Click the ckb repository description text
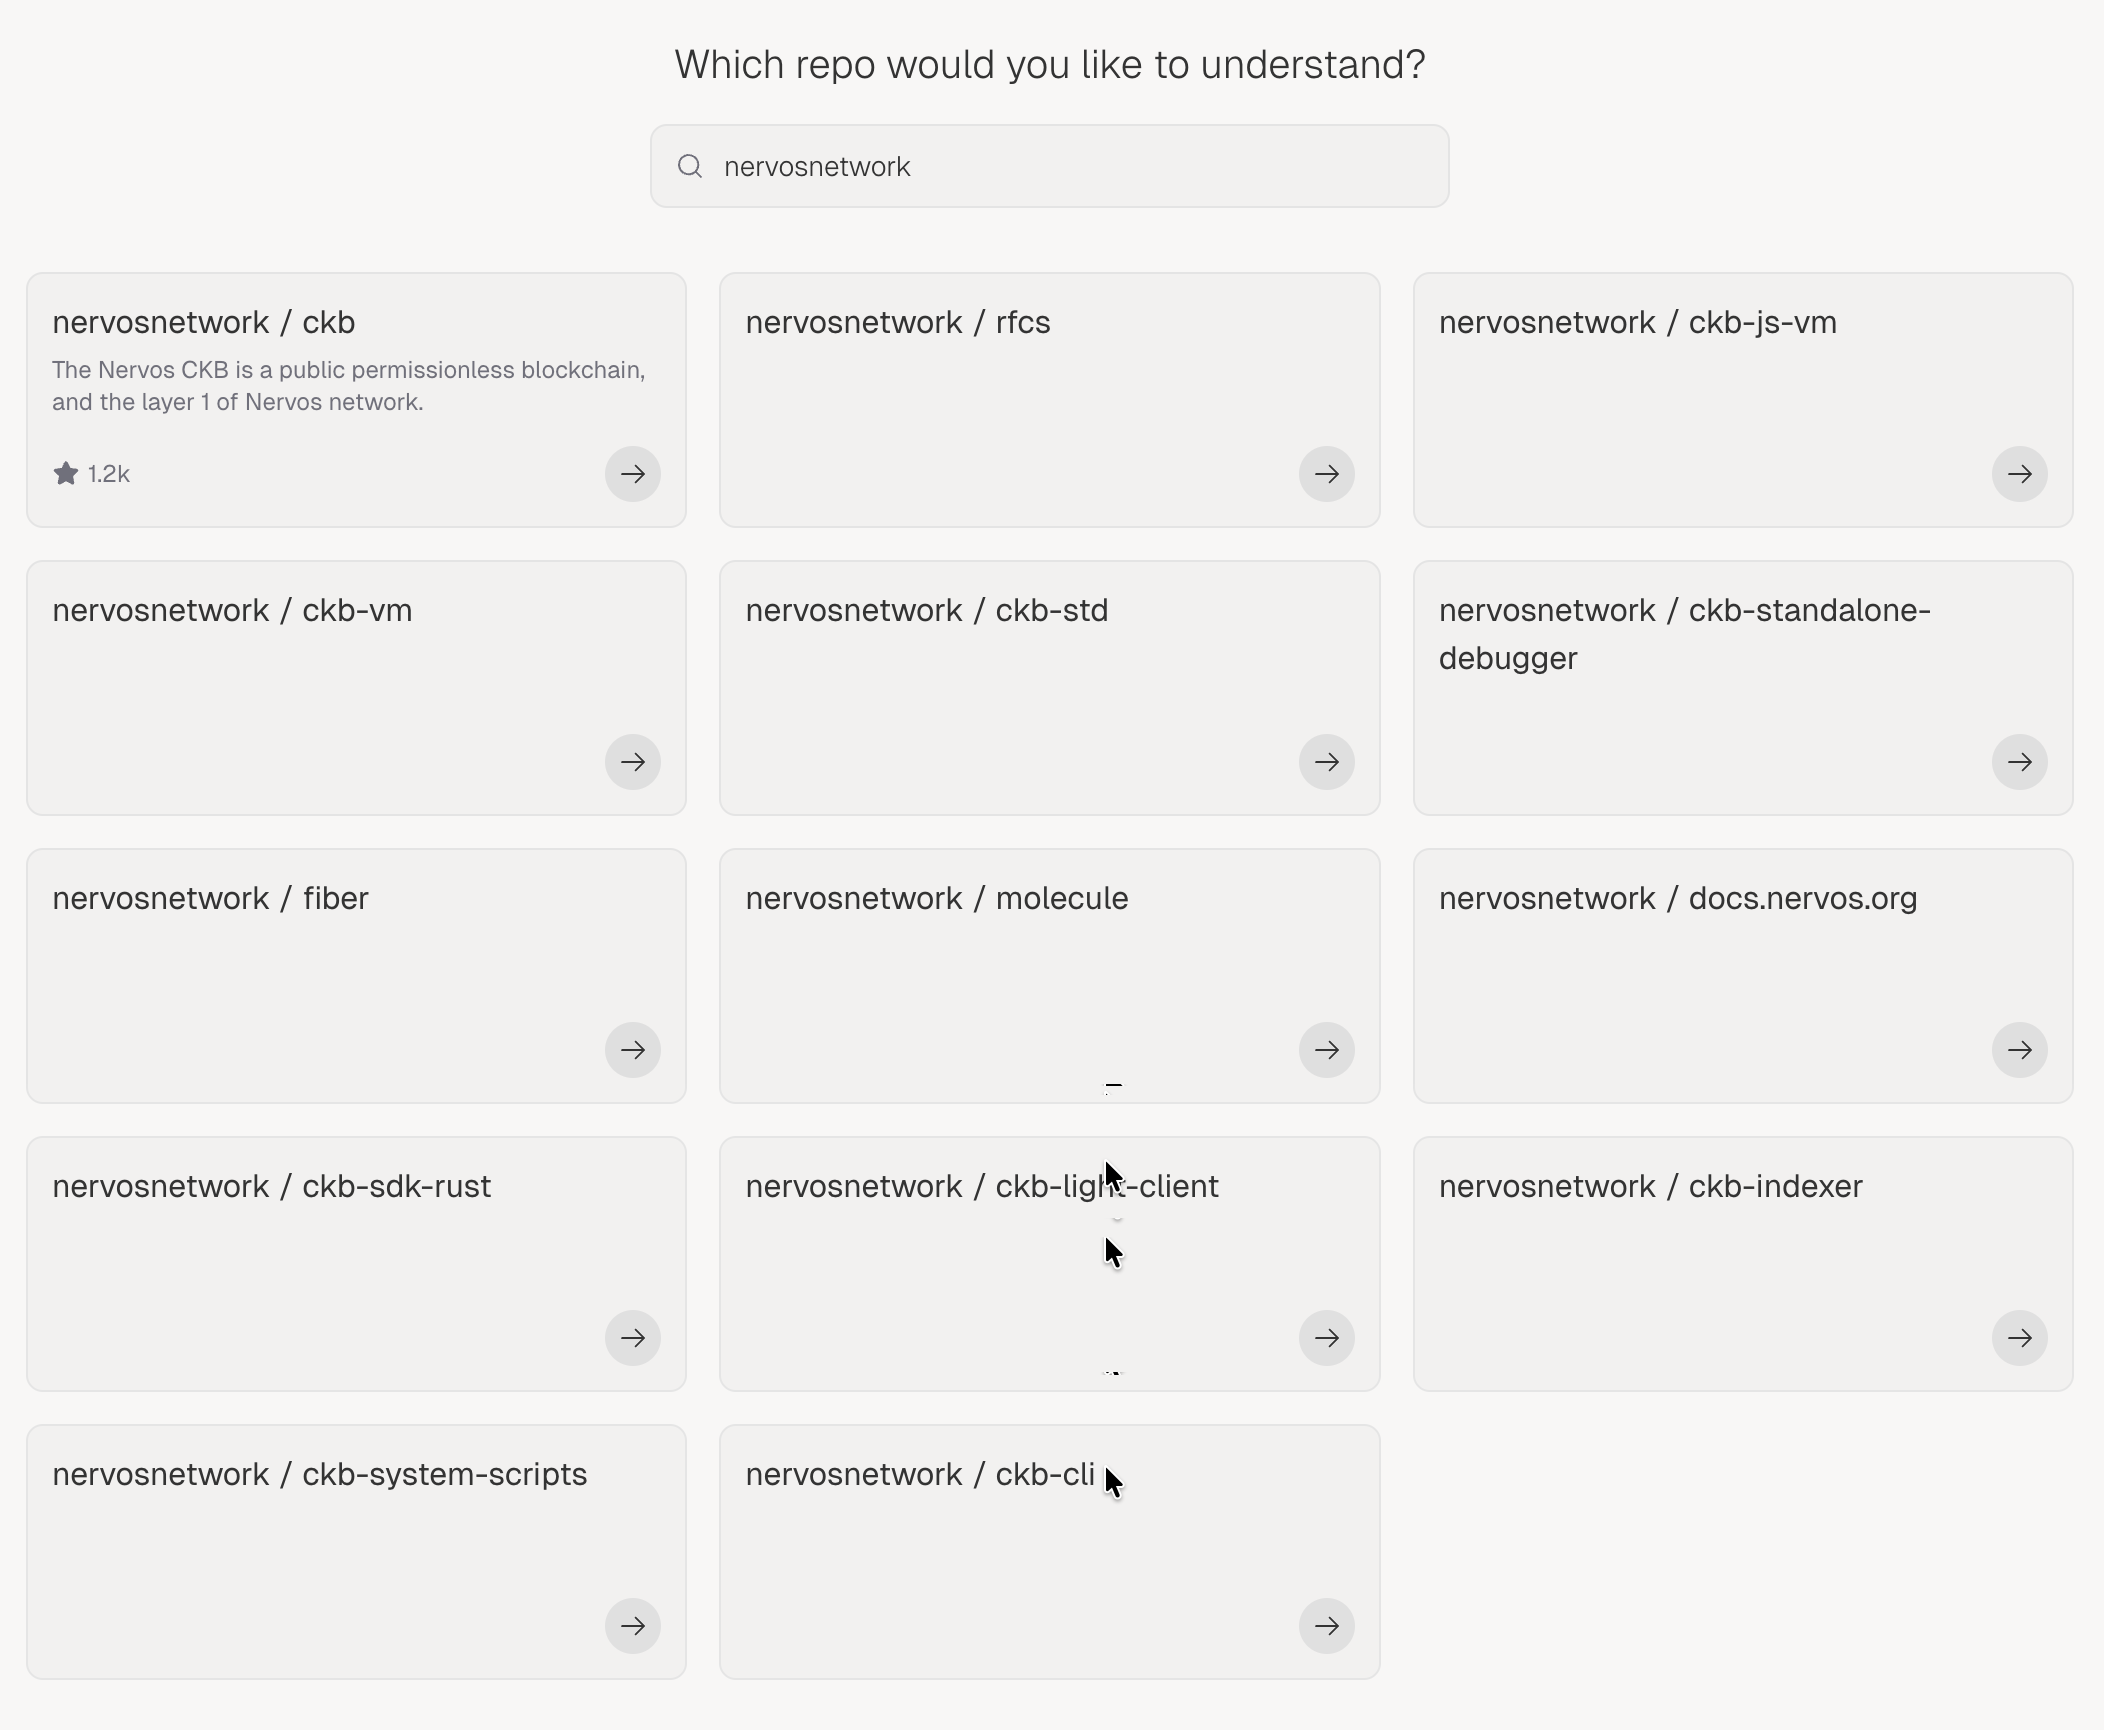The image size is (2104, 1730). coord(348,386)
